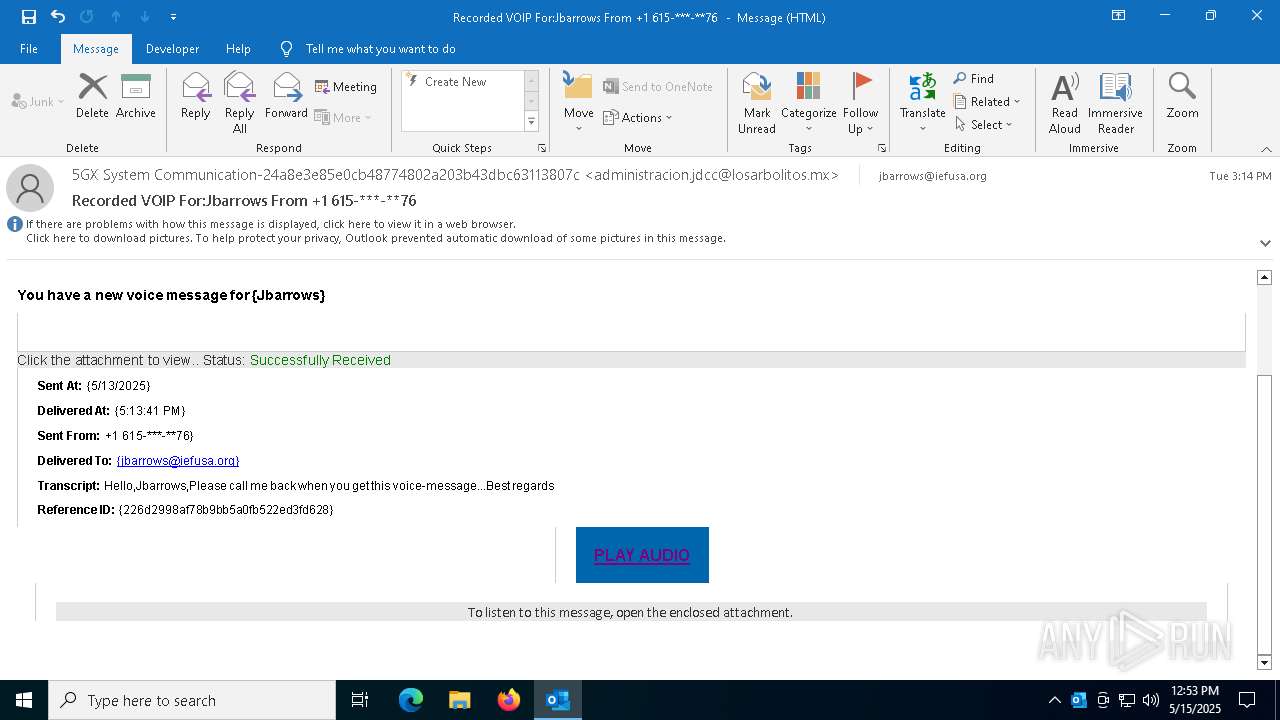
Task: Open Customize Quick Access Toolbar dropdown
Action: click(173, 17)
